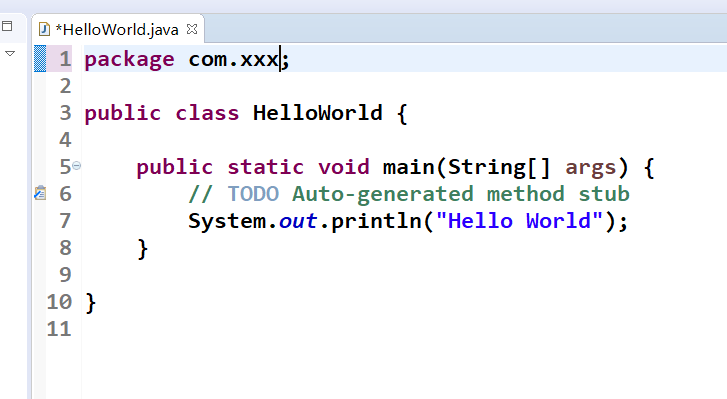Click the 'println' method call
The image size is (727, 399).
[x=376, y=222]
